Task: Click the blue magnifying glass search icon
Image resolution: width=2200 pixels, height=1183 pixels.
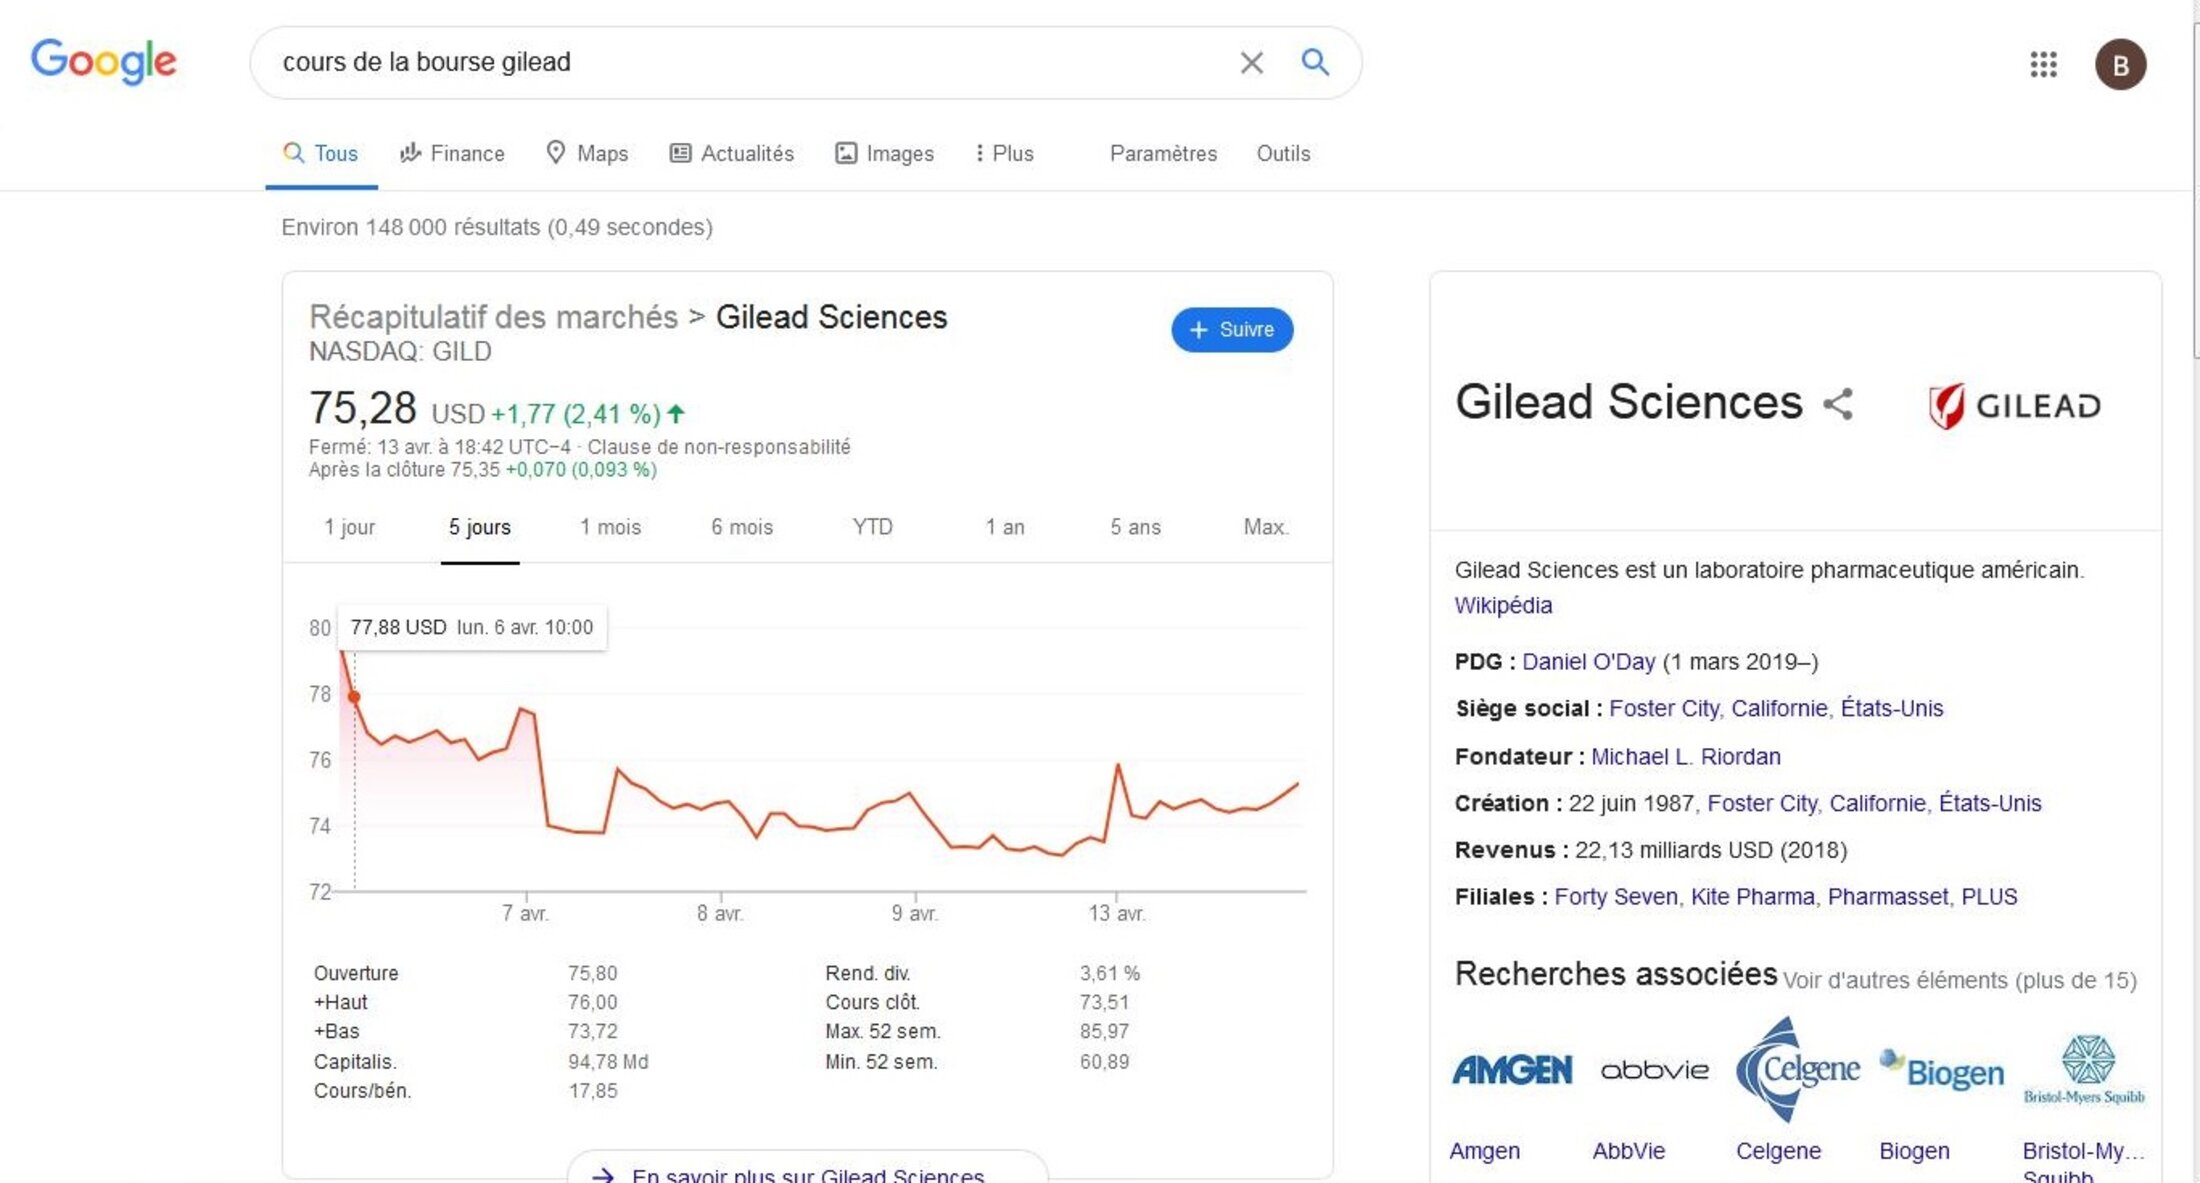Action: click(1315, 63)
